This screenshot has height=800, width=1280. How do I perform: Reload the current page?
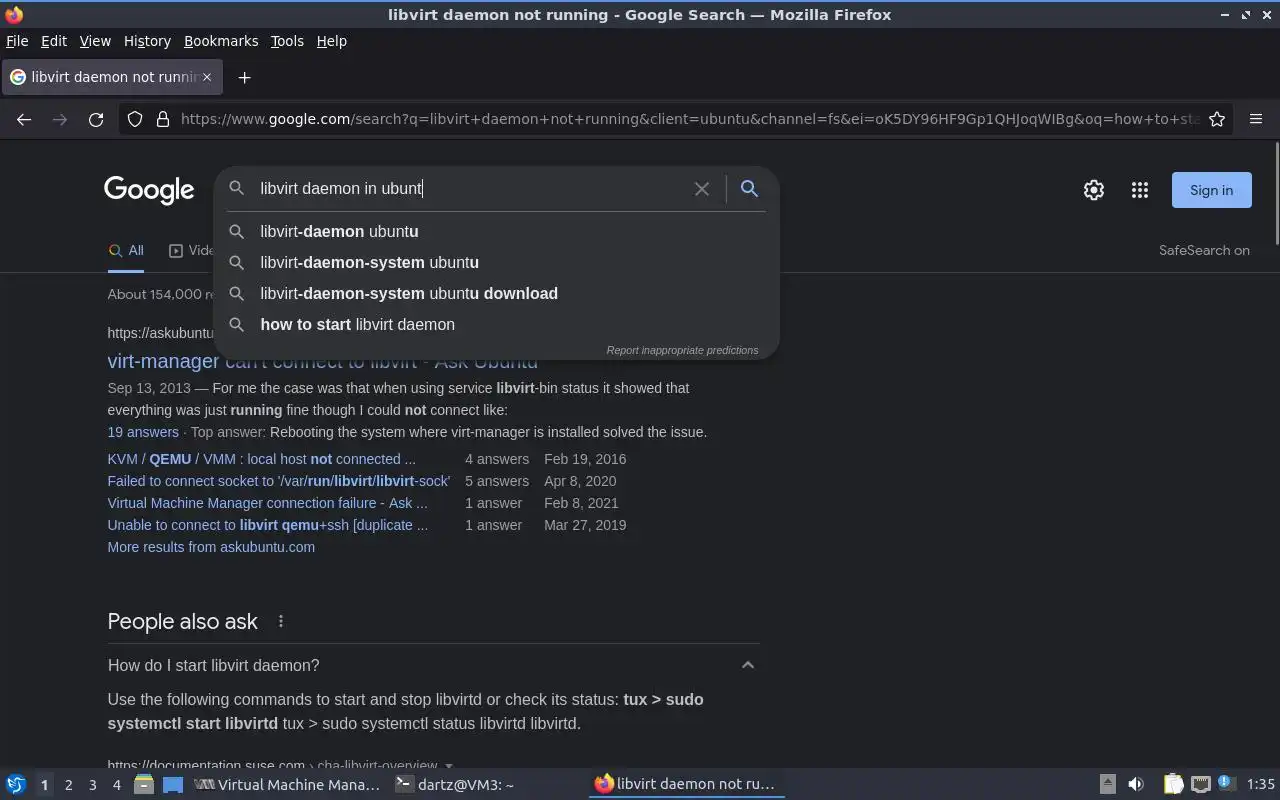click(x=96, y=119)
